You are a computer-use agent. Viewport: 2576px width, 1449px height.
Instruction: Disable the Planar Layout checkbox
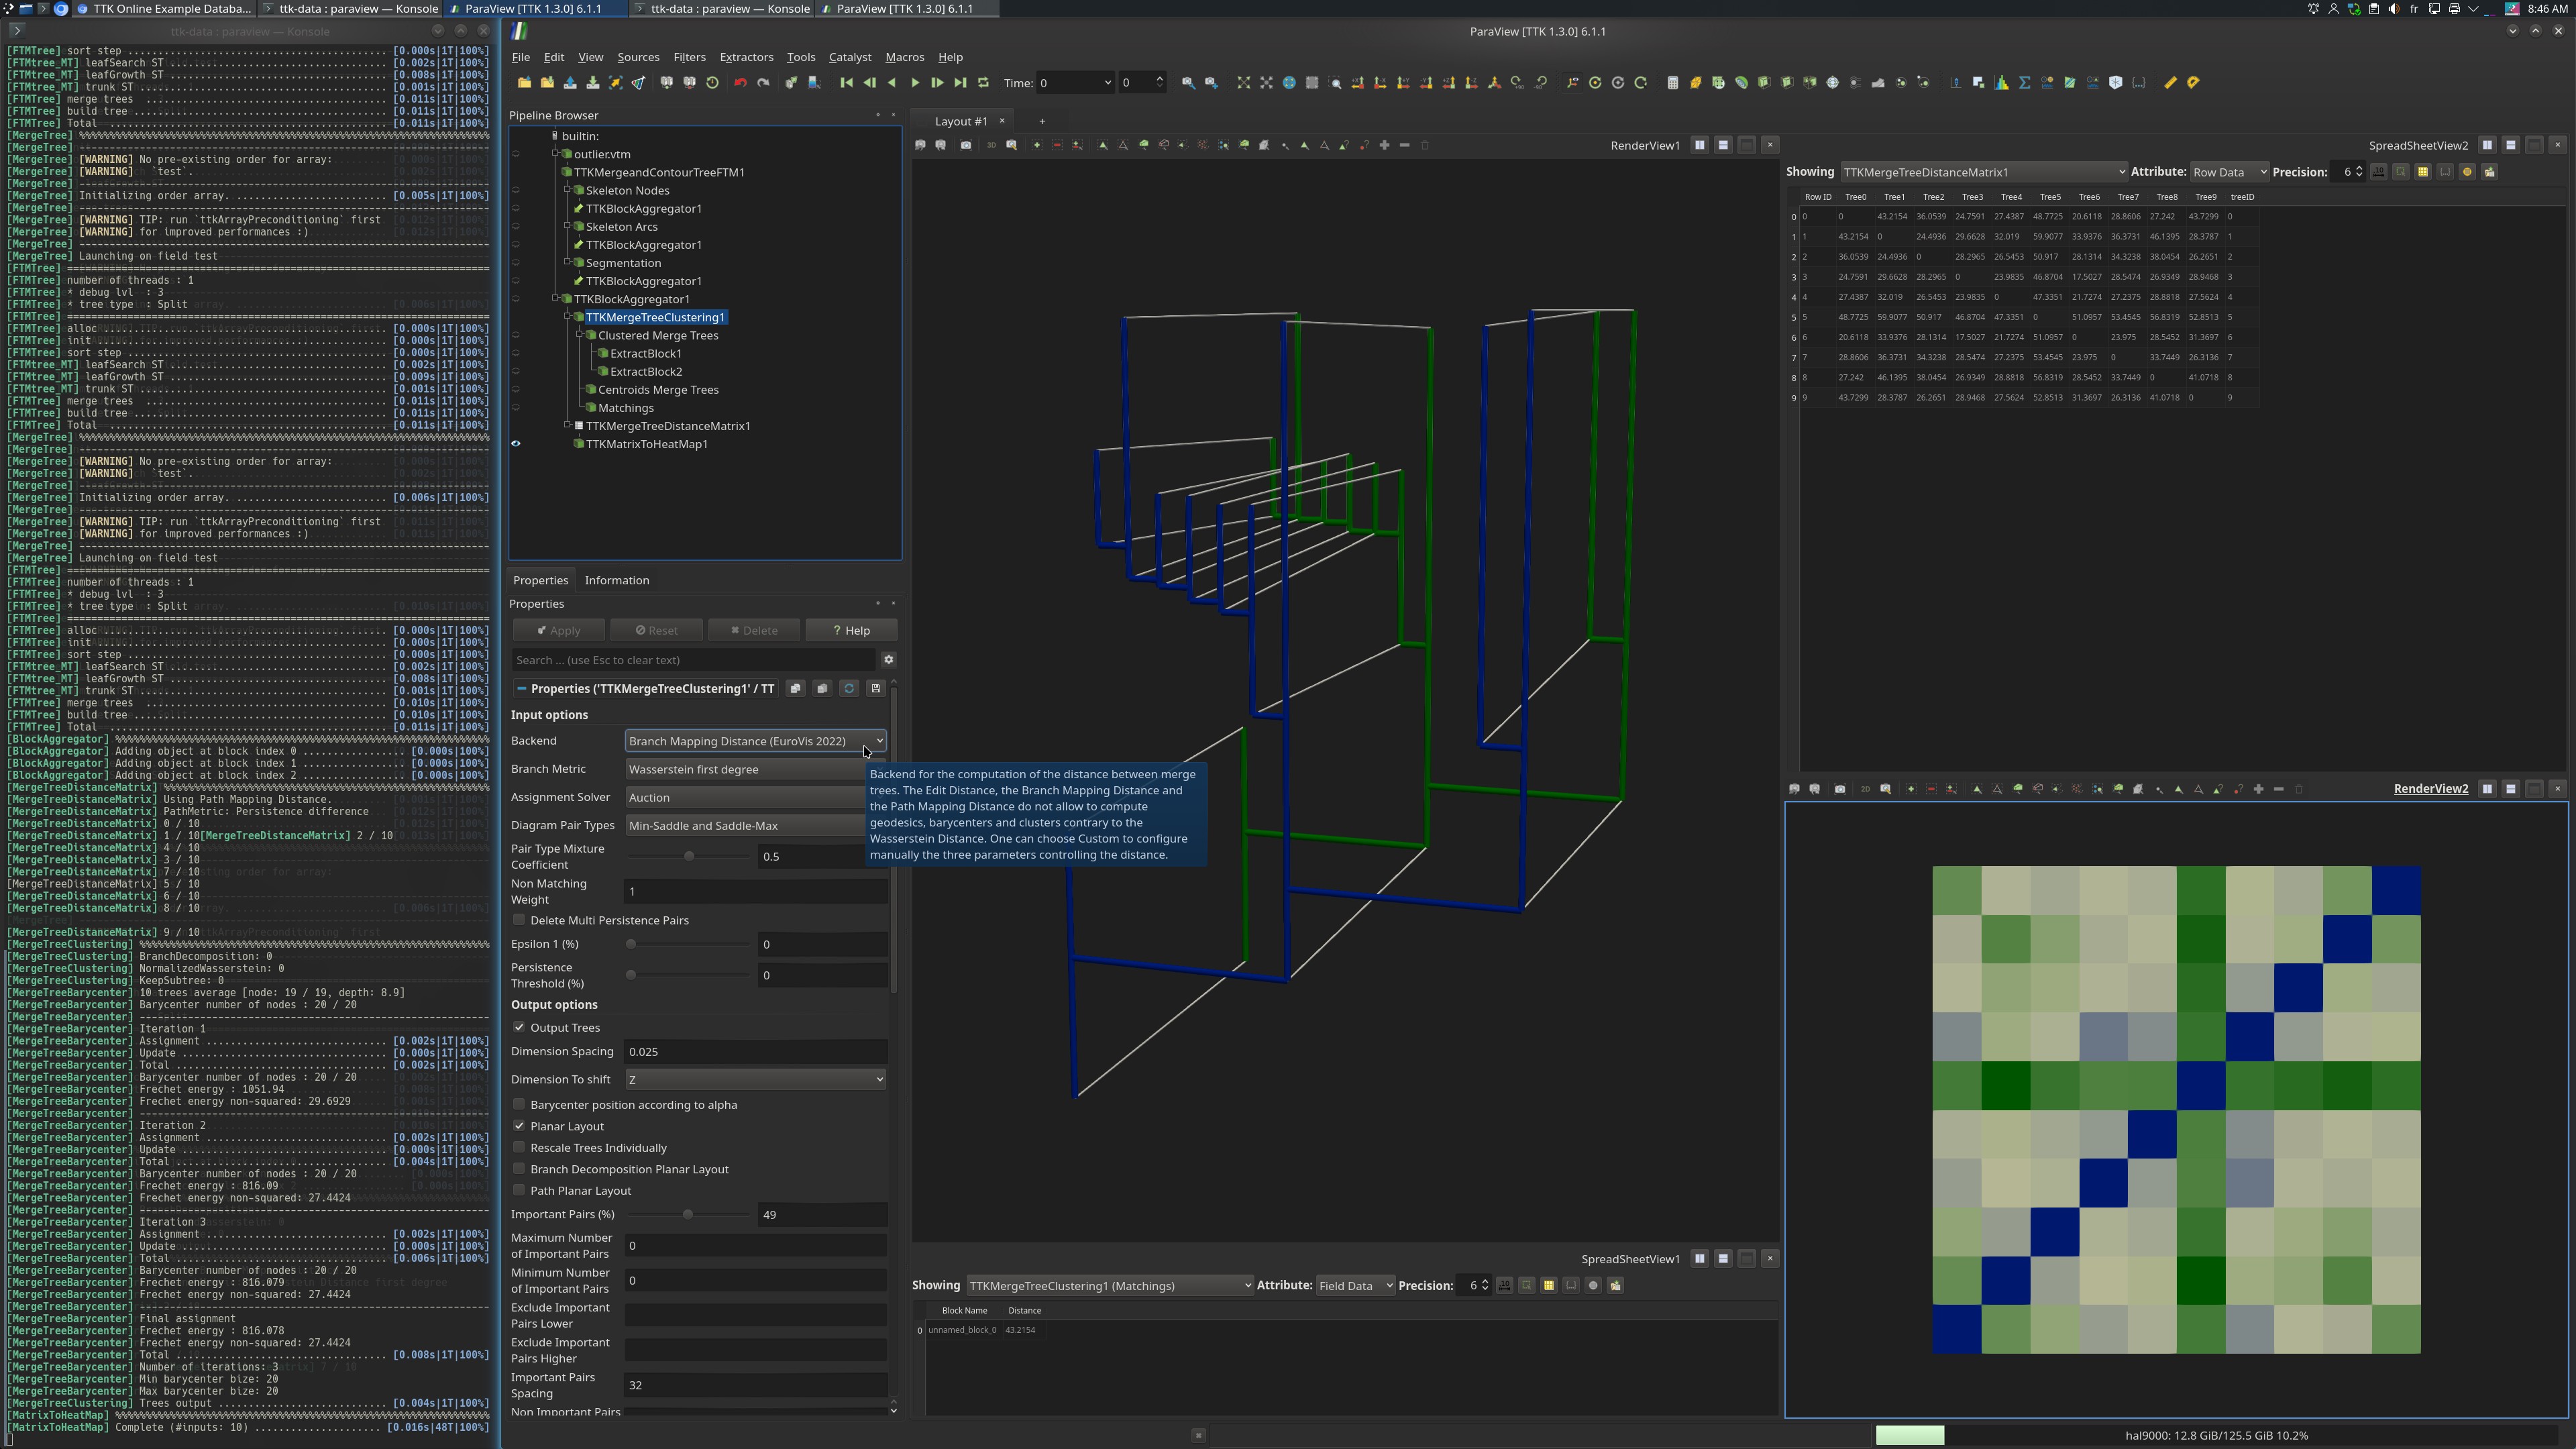519,1126
